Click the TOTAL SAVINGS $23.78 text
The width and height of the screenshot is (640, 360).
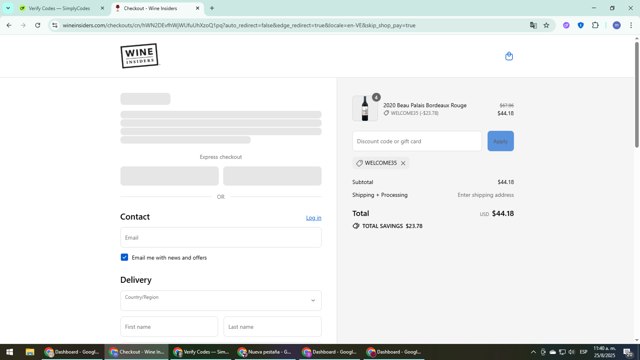pos(392,226)
